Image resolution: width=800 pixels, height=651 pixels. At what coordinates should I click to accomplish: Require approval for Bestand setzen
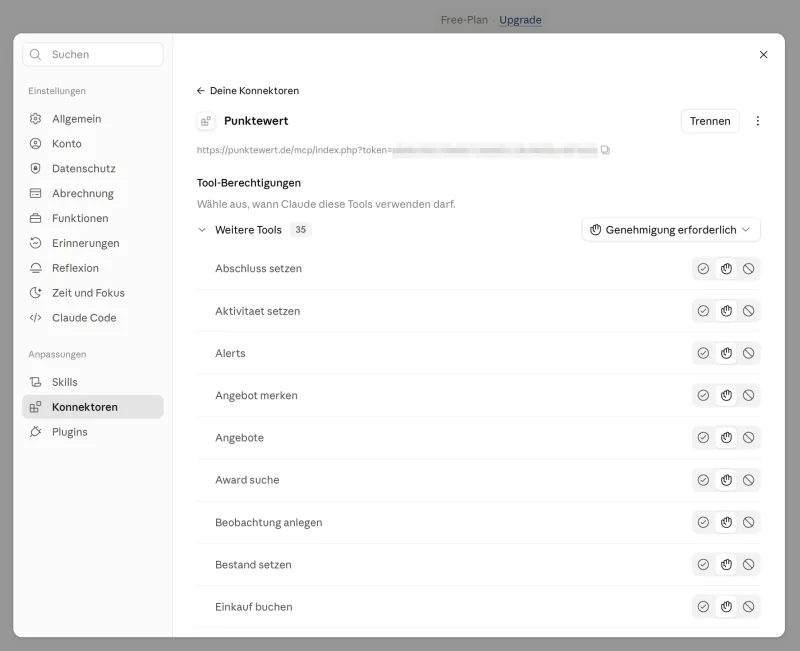click(x=726, y=565)
